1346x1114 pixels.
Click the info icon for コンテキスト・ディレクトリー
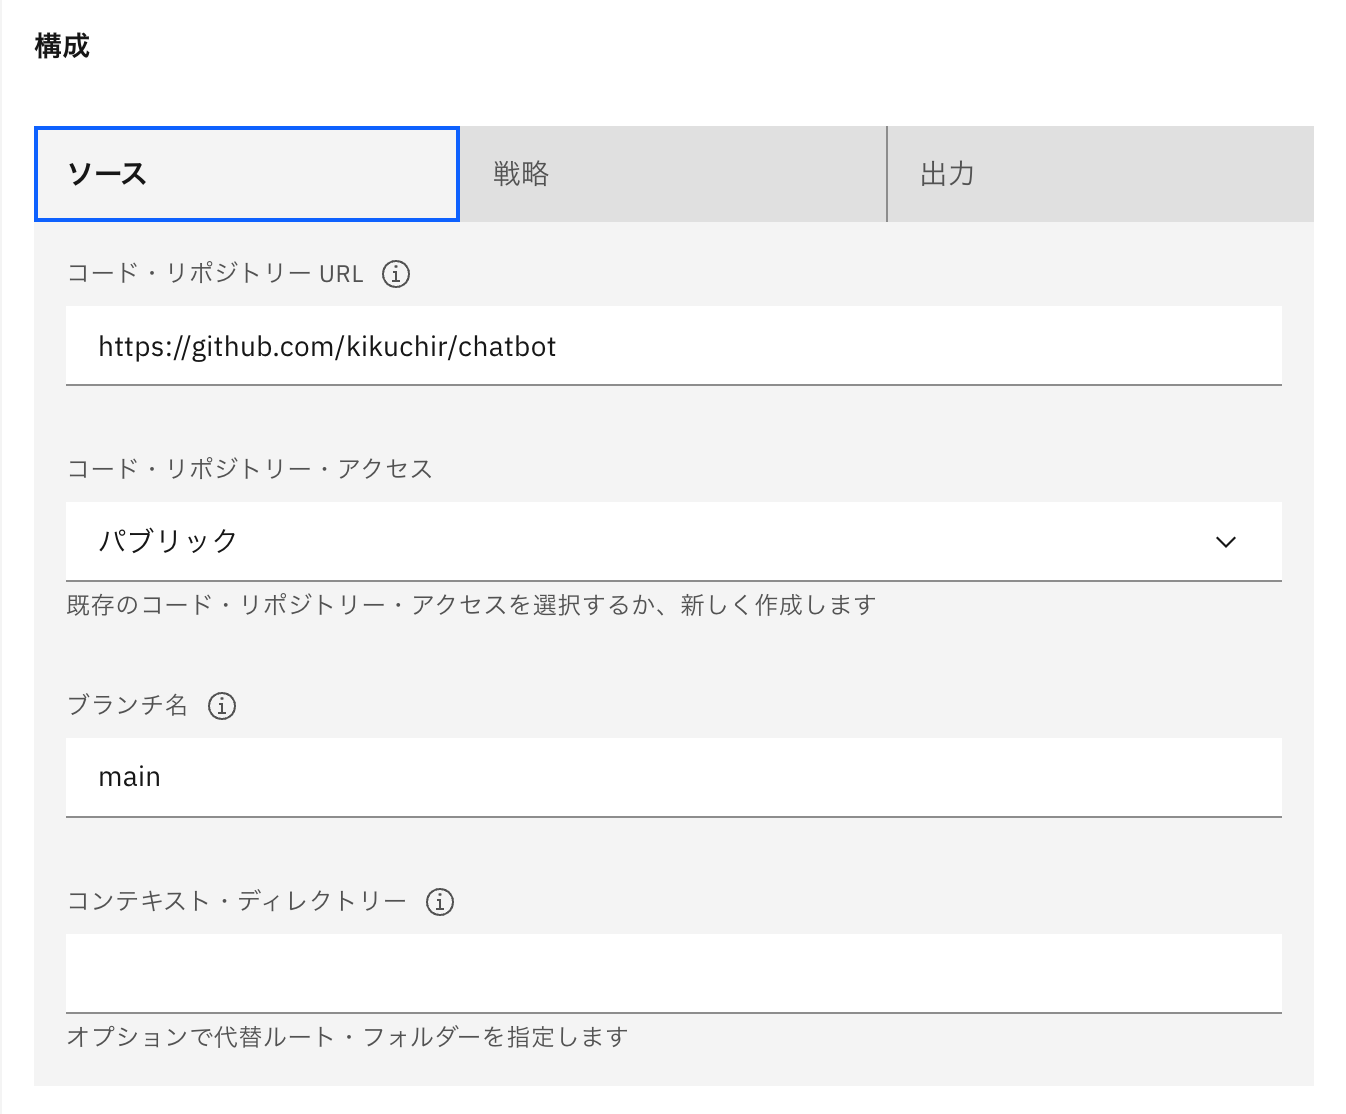coord(438,901)
